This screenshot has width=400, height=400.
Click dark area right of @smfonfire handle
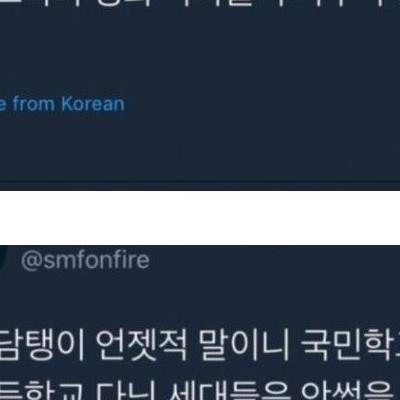273,260
